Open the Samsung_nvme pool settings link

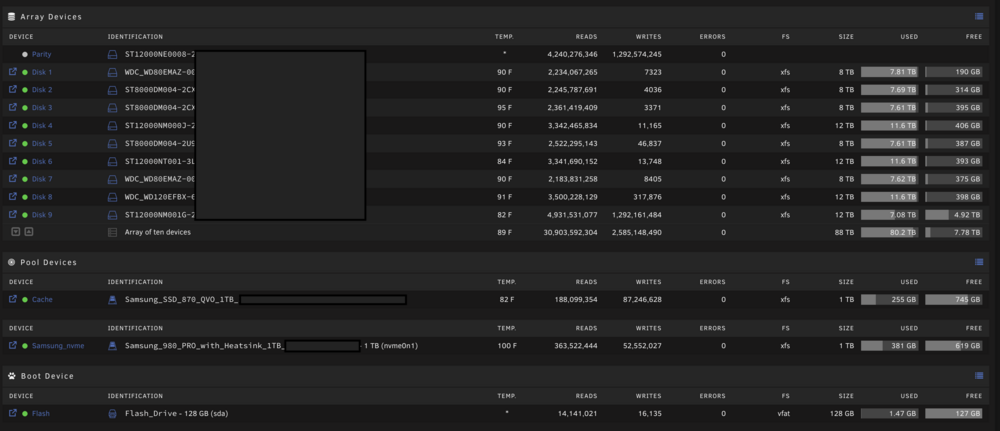(58, 346)
